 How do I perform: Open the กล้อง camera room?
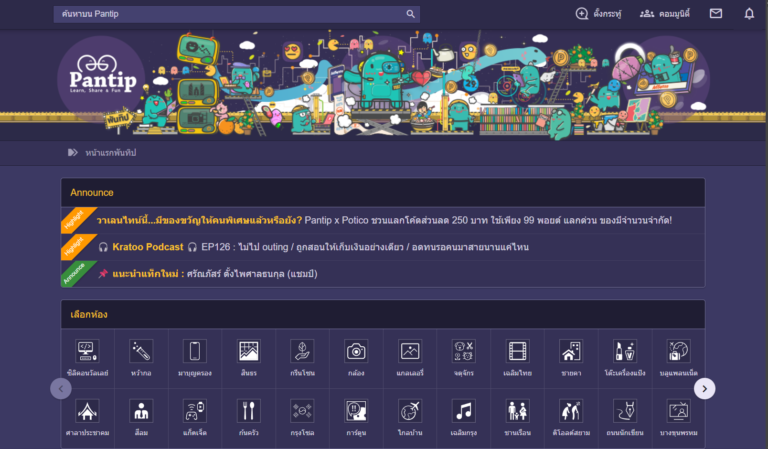click(356, 352)
